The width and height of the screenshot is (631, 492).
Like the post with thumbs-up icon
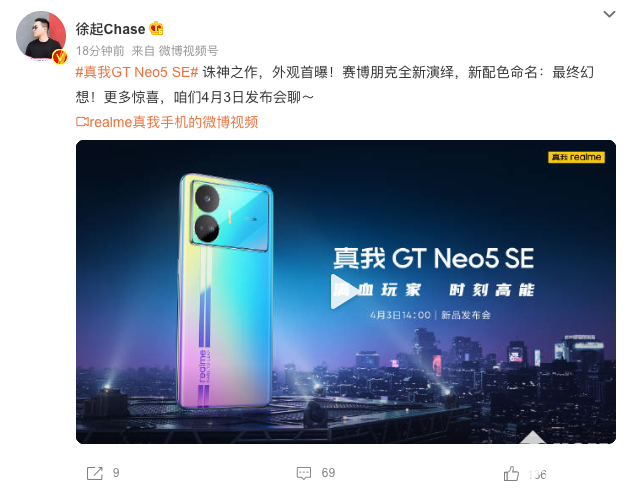[x=511, y=473]
